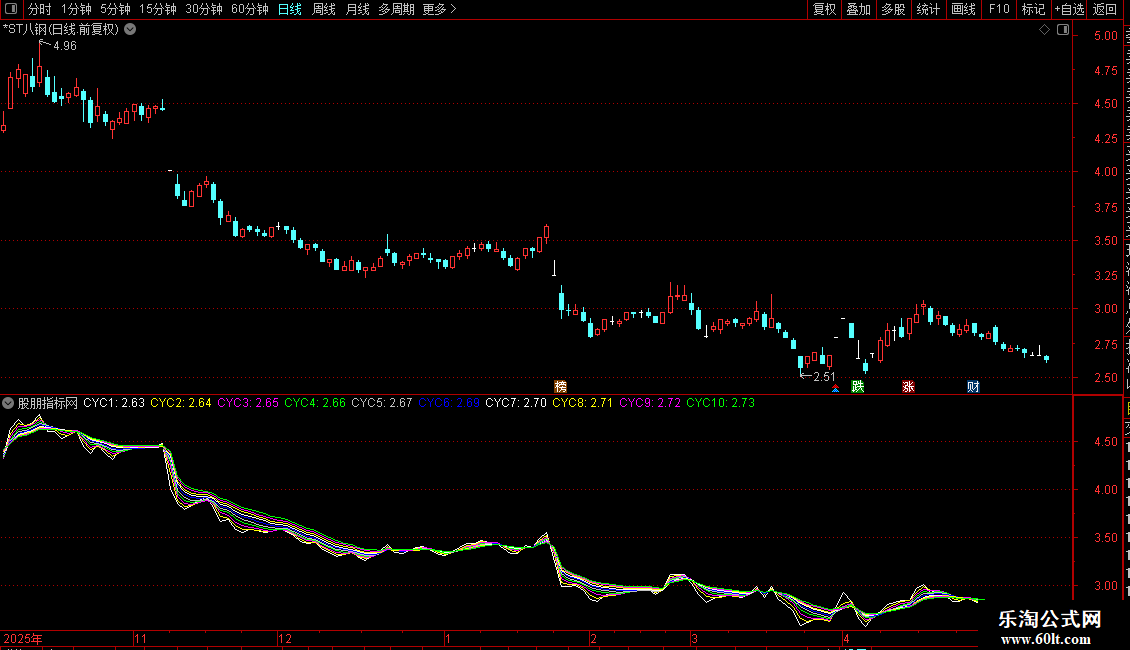1130x650 pixels.
Task: Click the CYC7: 2.70 indicator value
Action: (x=516, y=403)
